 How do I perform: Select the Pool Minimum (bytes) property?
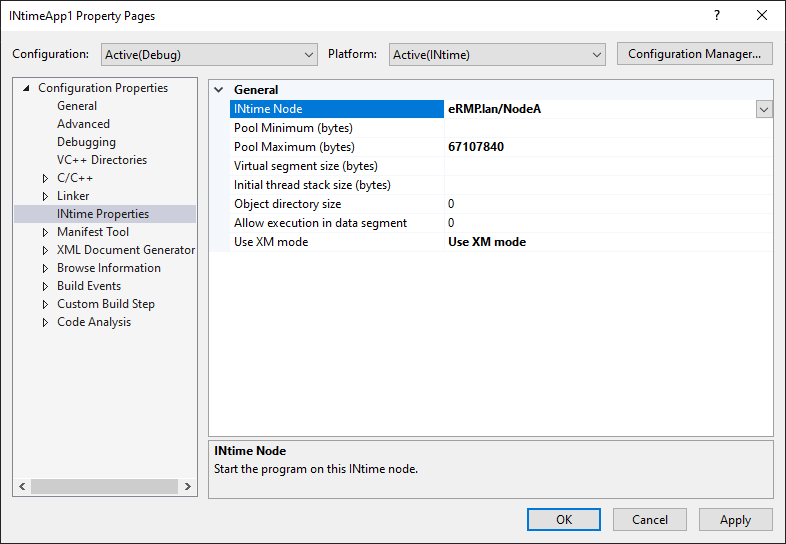tap(337, 128)
